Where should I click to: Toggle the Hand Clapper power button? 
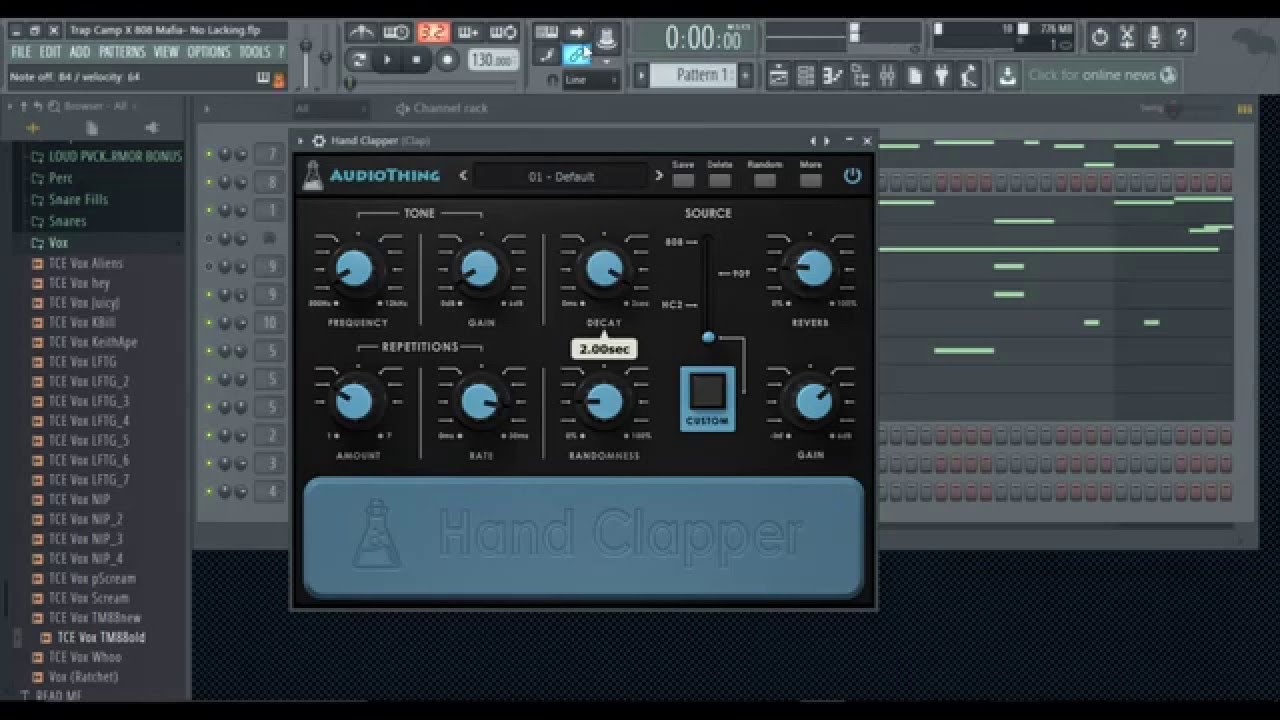click(x=852, y=176)
